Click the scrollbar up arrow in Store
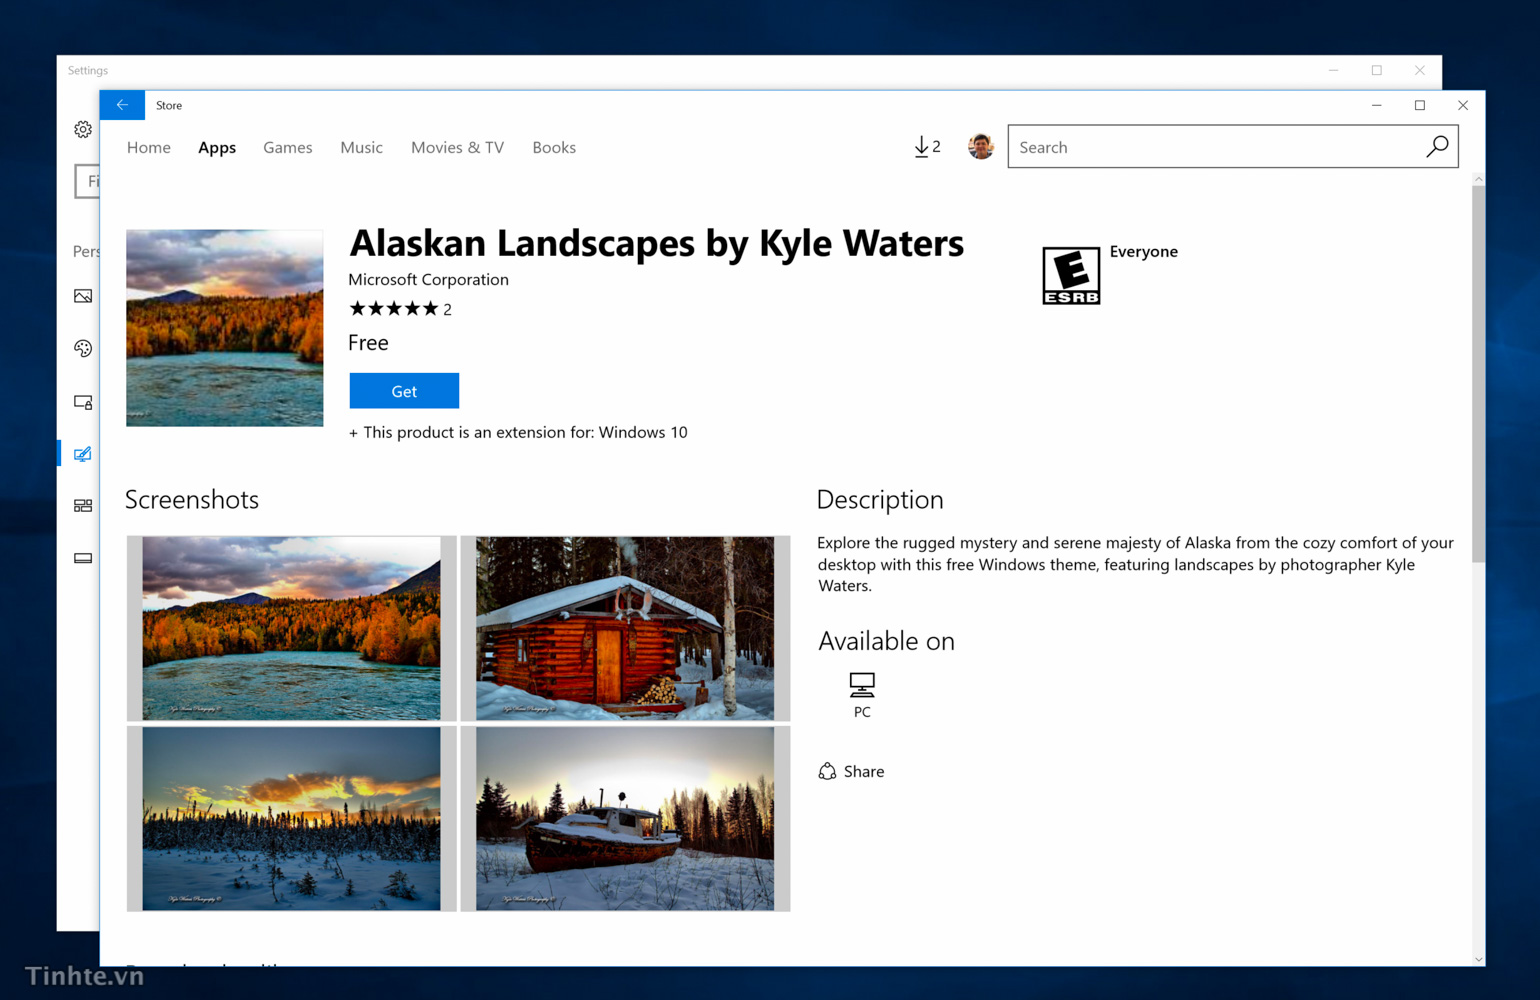 coord(1478,179)
